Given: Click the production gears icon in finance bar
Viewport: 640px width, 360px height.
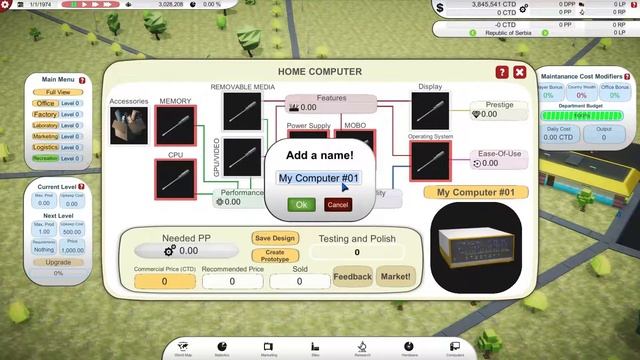Looking at the screenshot, I should click(x=524, y=8).
